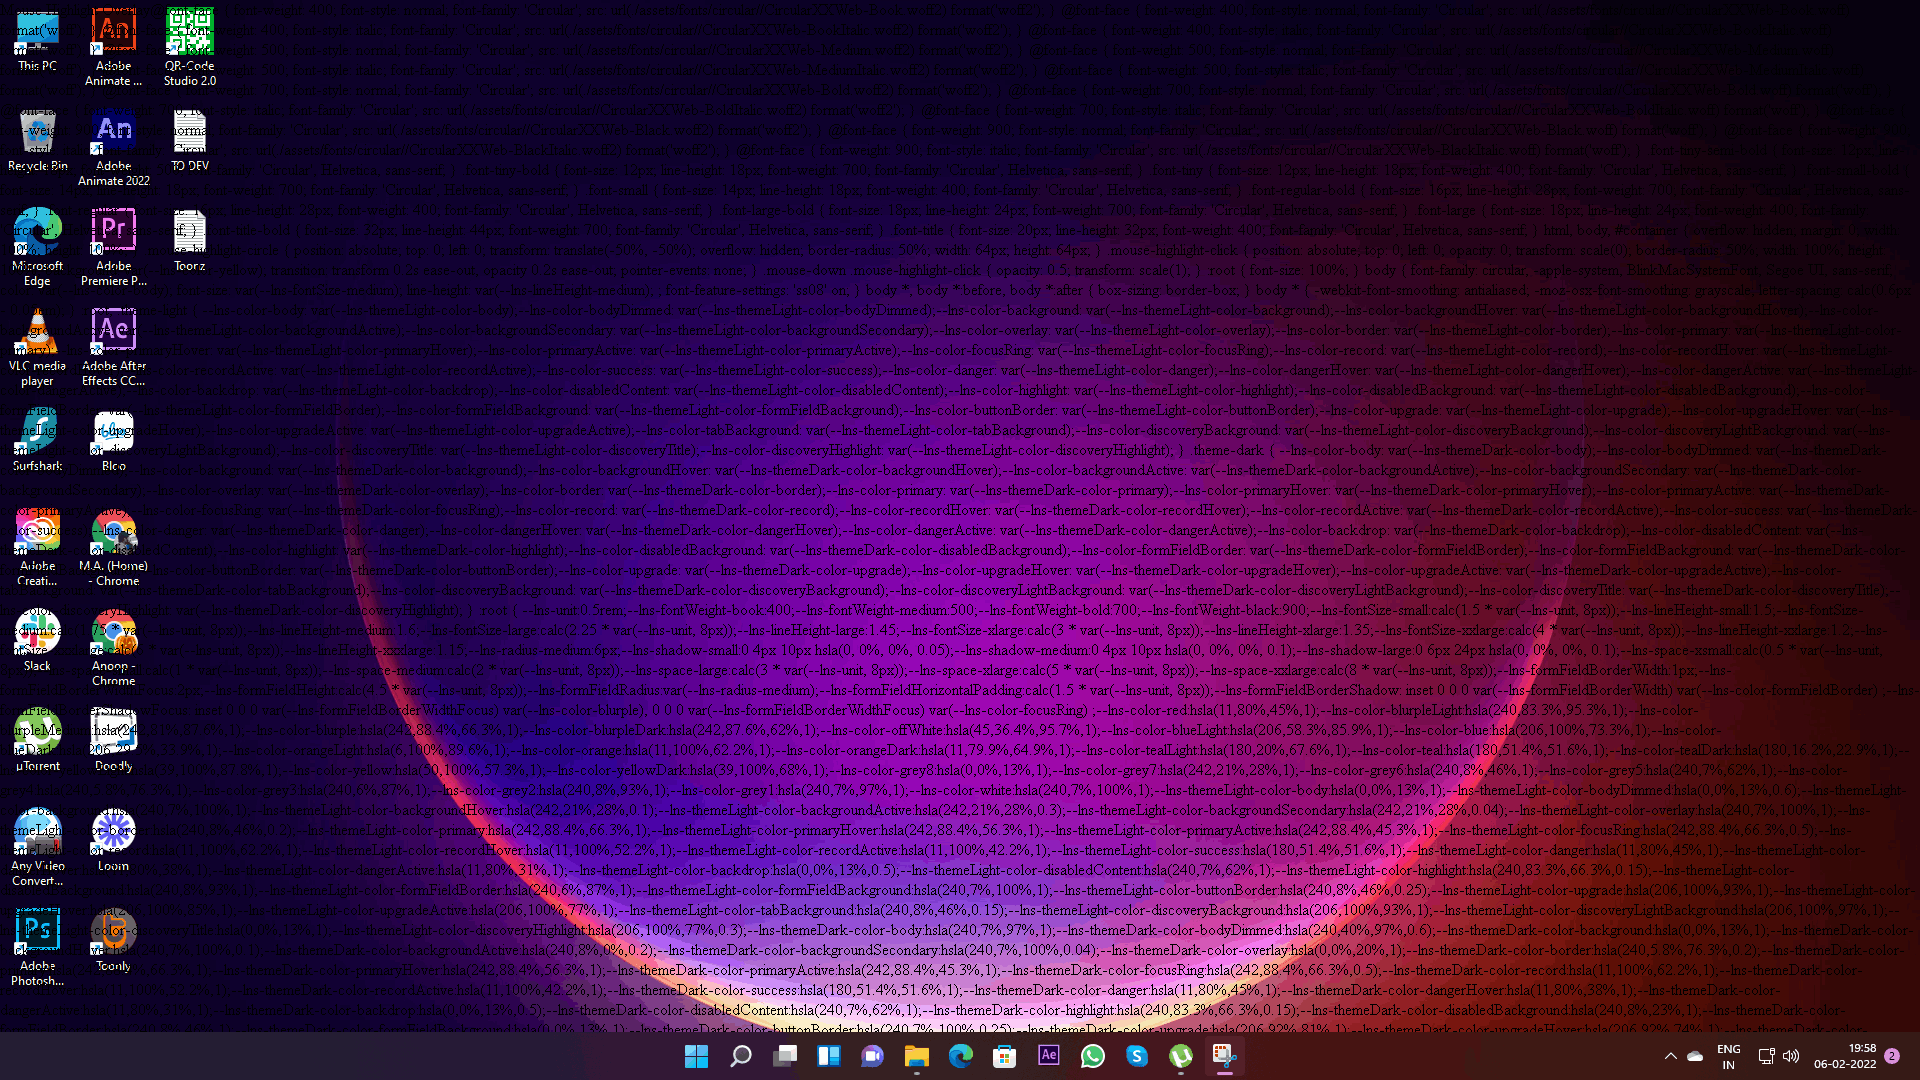
Task: Open uTorrent taskbar icon
Action: tap(1181, 1056)
